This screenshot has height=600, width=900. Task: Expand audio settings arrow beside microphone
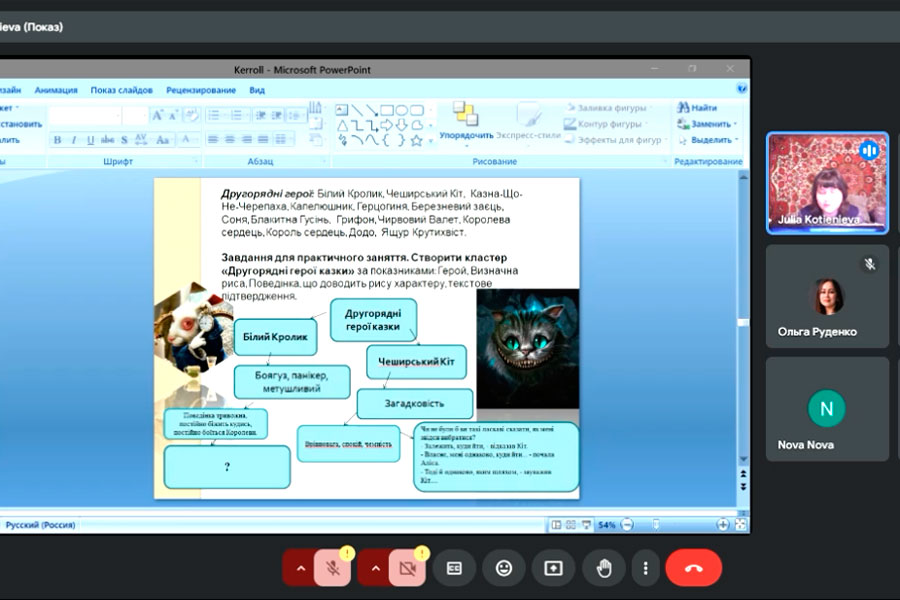click(299, 568)
